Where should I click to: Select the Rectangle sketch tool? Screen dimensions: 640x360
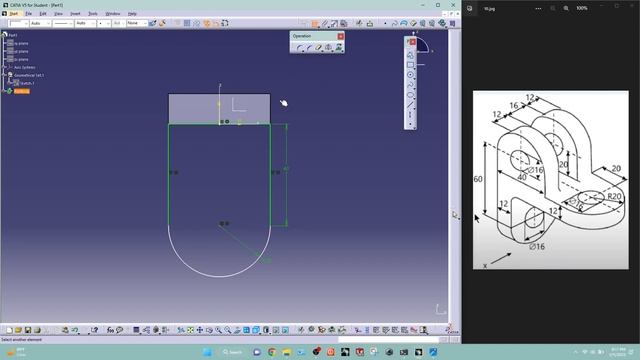pos(410,65)
